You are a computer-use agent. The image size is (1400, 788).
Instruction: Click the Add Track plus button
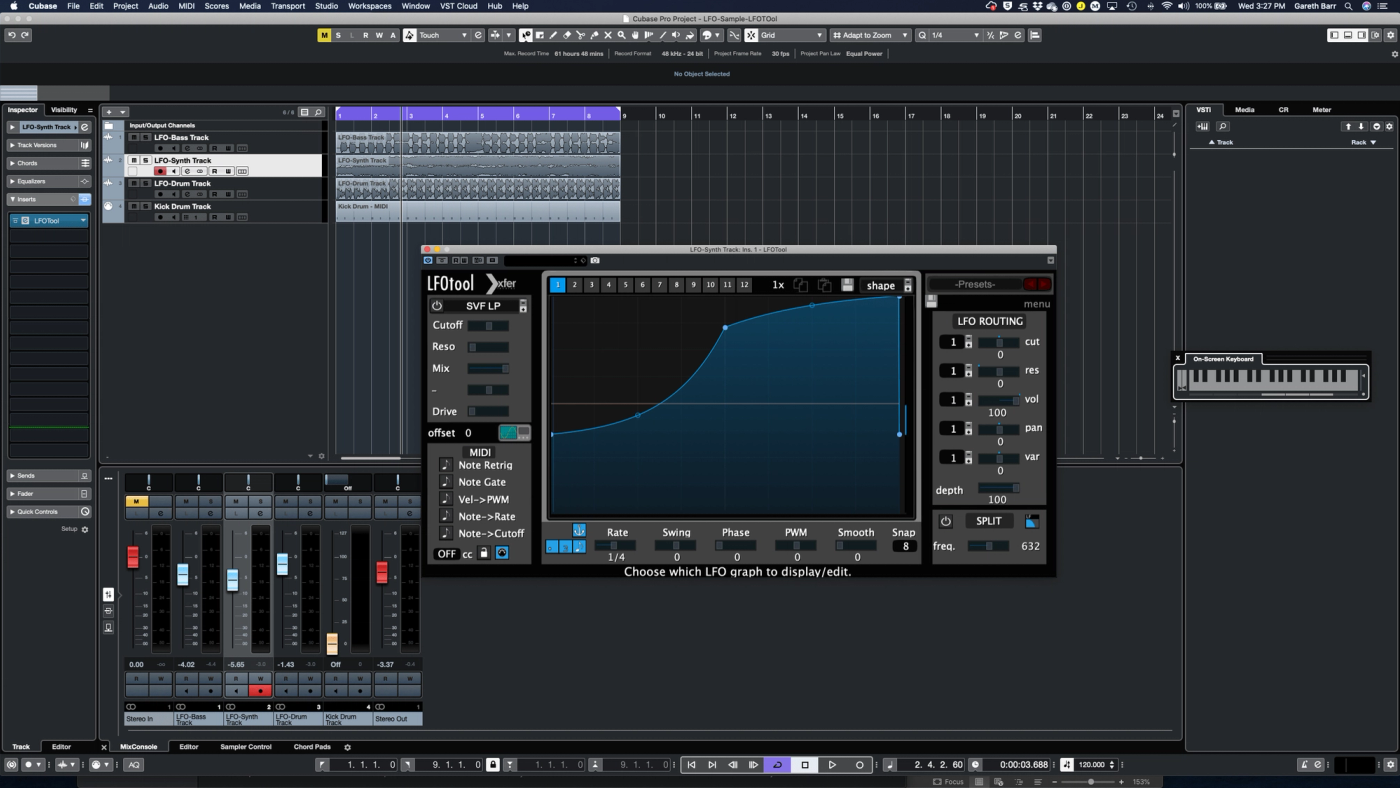[109, 112]
